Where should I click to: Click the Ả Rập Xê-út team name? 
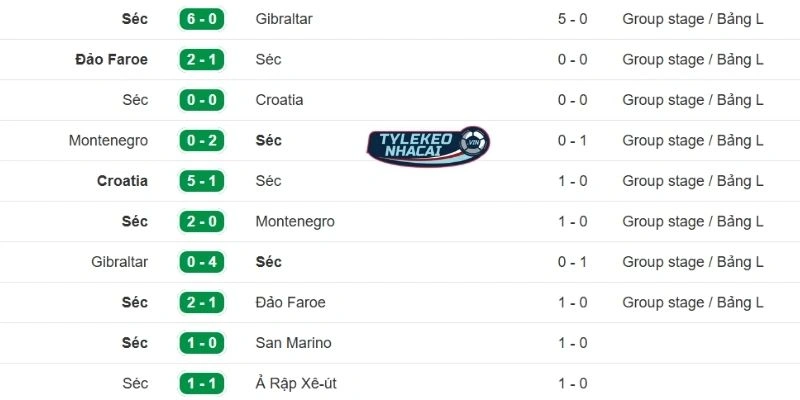coord(303,383)
